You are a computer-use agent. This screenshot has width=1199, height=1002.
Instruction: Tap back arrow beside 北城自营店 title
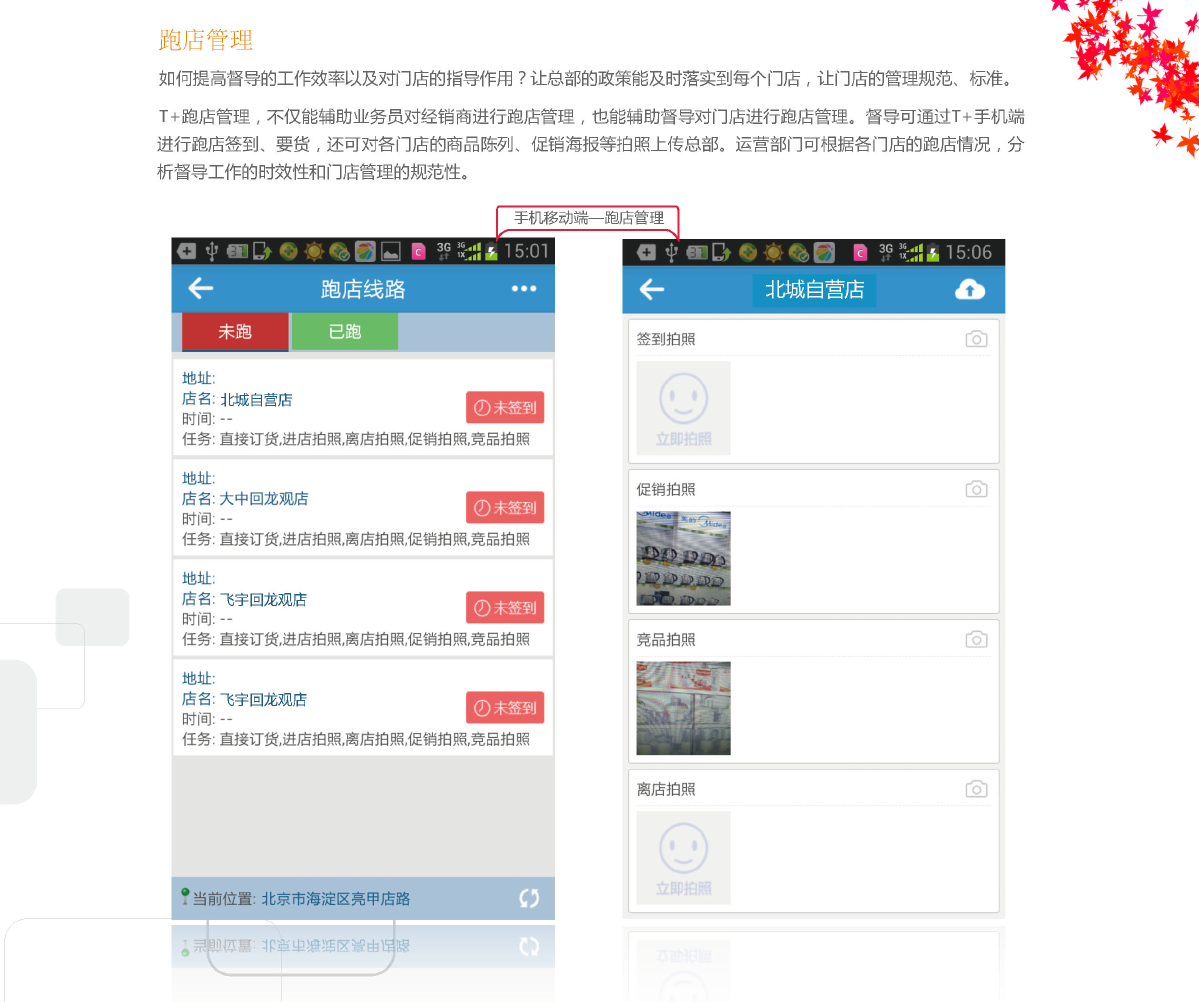[x=652, y=290]
